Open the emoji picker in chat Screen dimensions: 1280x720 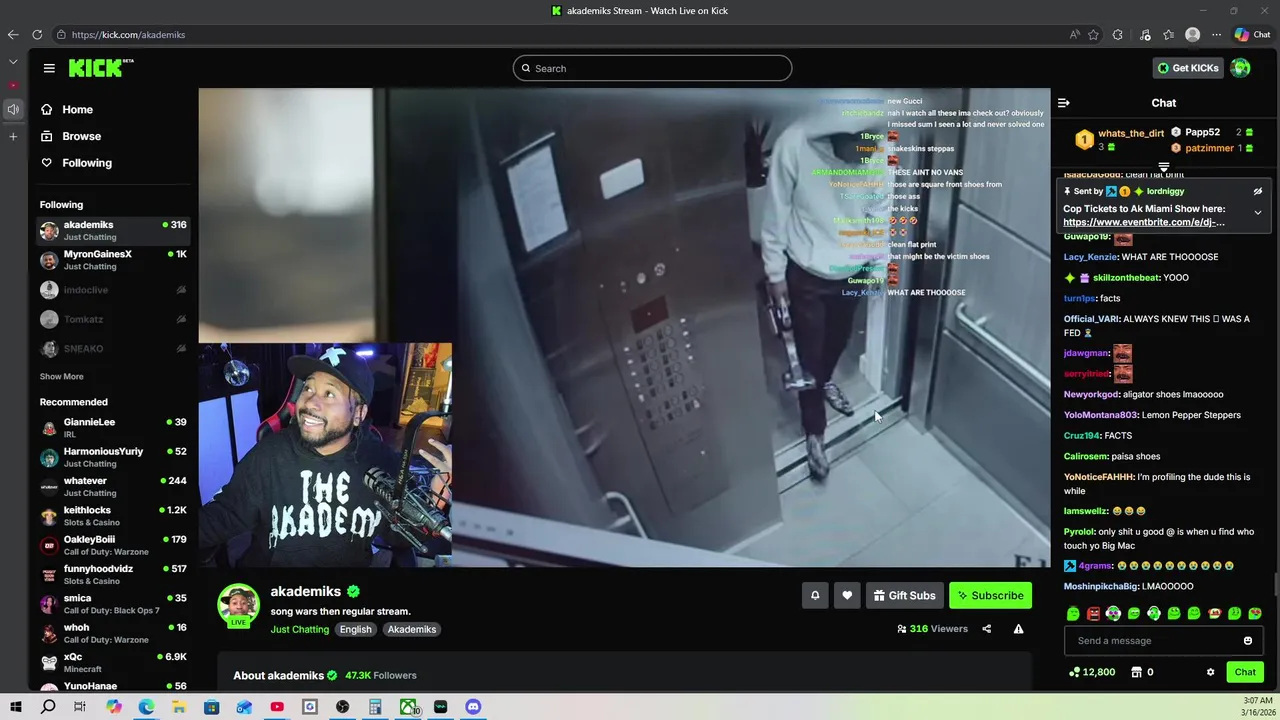(1248, 641)
